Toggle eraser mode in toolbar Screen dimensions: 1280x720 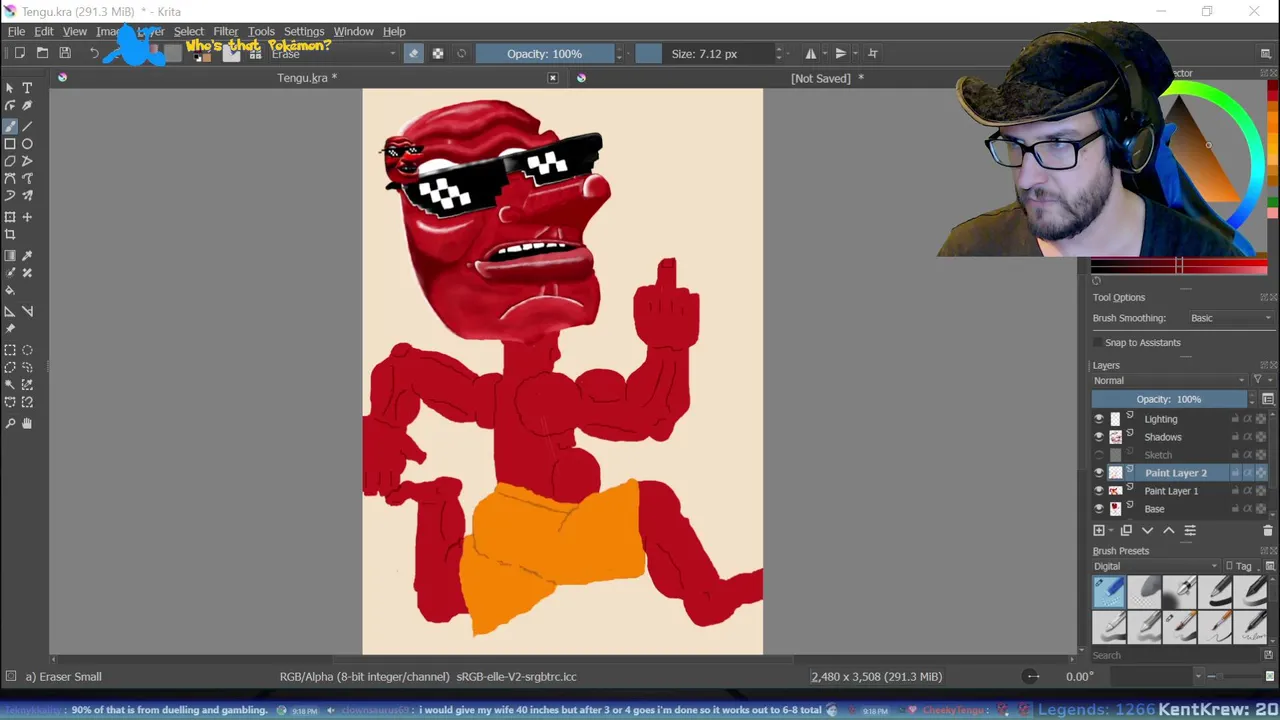(414, 53)
